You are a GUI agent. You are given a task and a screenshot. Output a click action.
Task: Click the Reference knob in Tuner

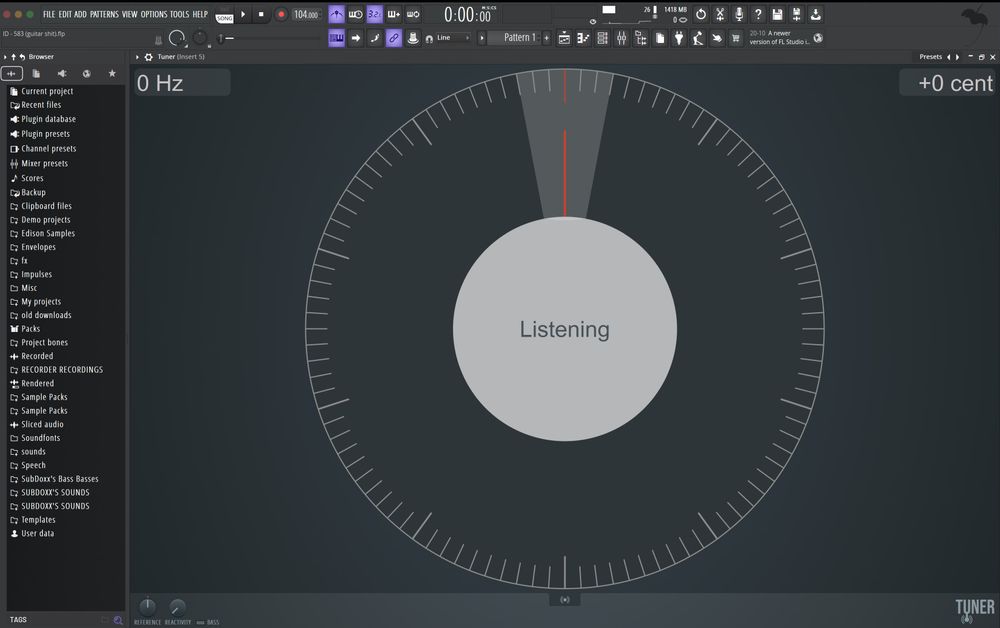pyautogui.click(x=147, y=606)
